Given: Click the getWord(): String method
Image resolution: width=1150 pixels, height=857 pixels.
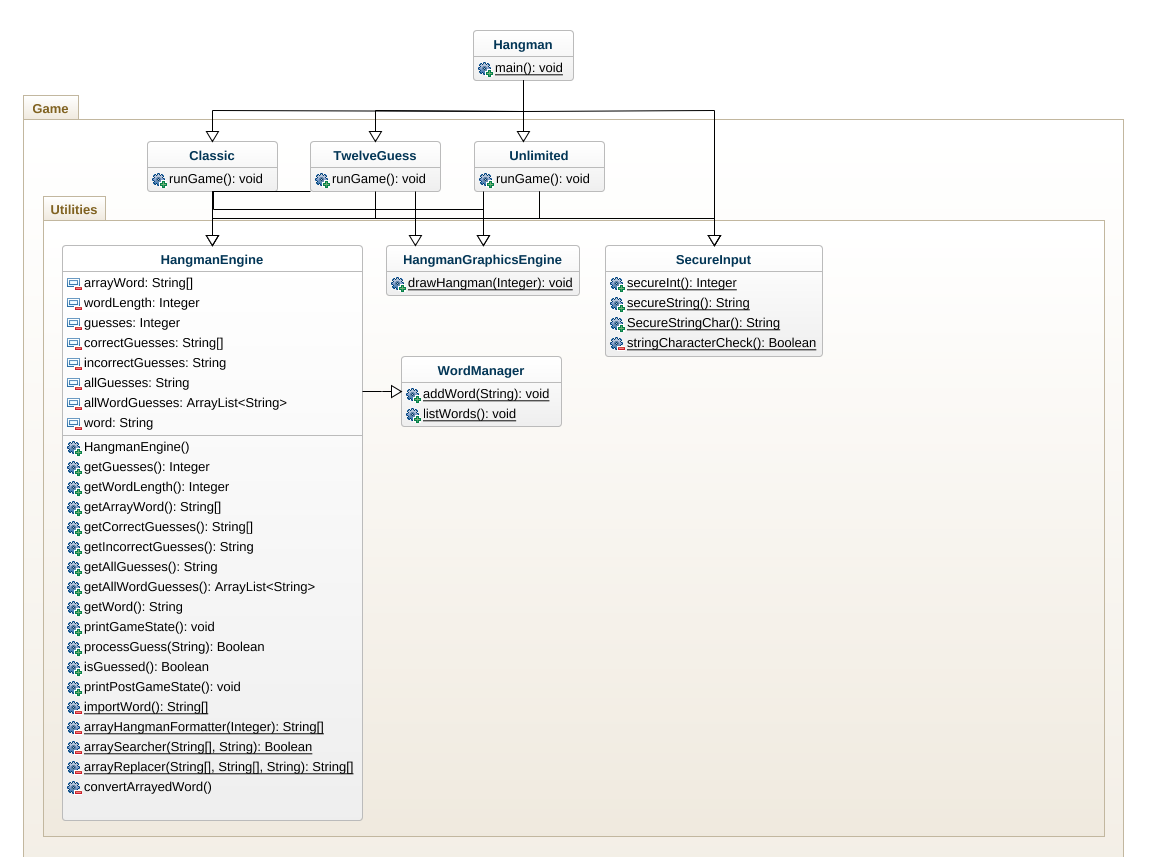Looking at the screenshot, I should (x=133, y=607).
